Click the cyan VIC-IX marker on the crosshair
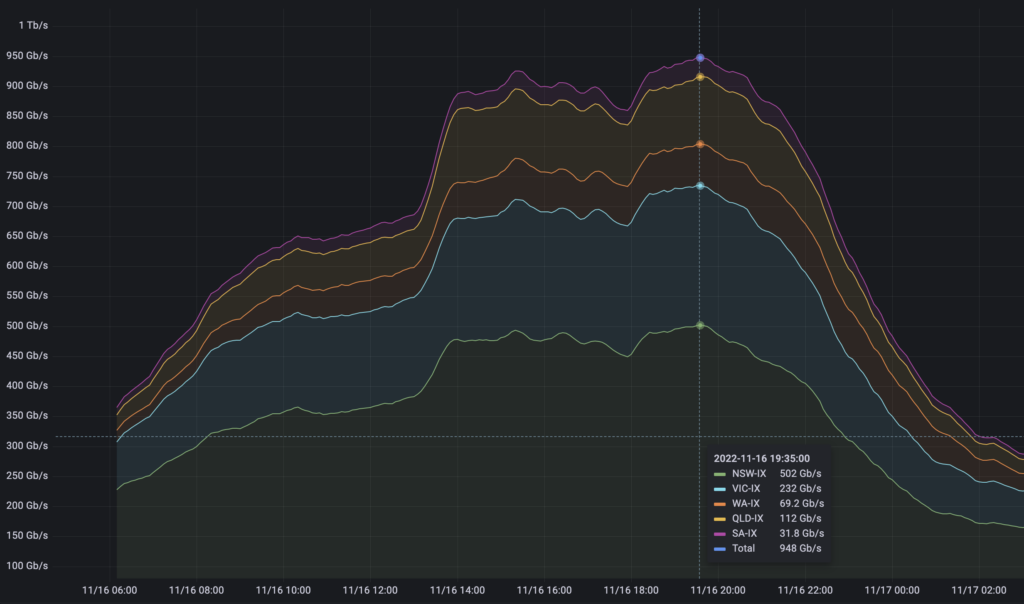This screenshot has width=1024, height=604. 700,185
